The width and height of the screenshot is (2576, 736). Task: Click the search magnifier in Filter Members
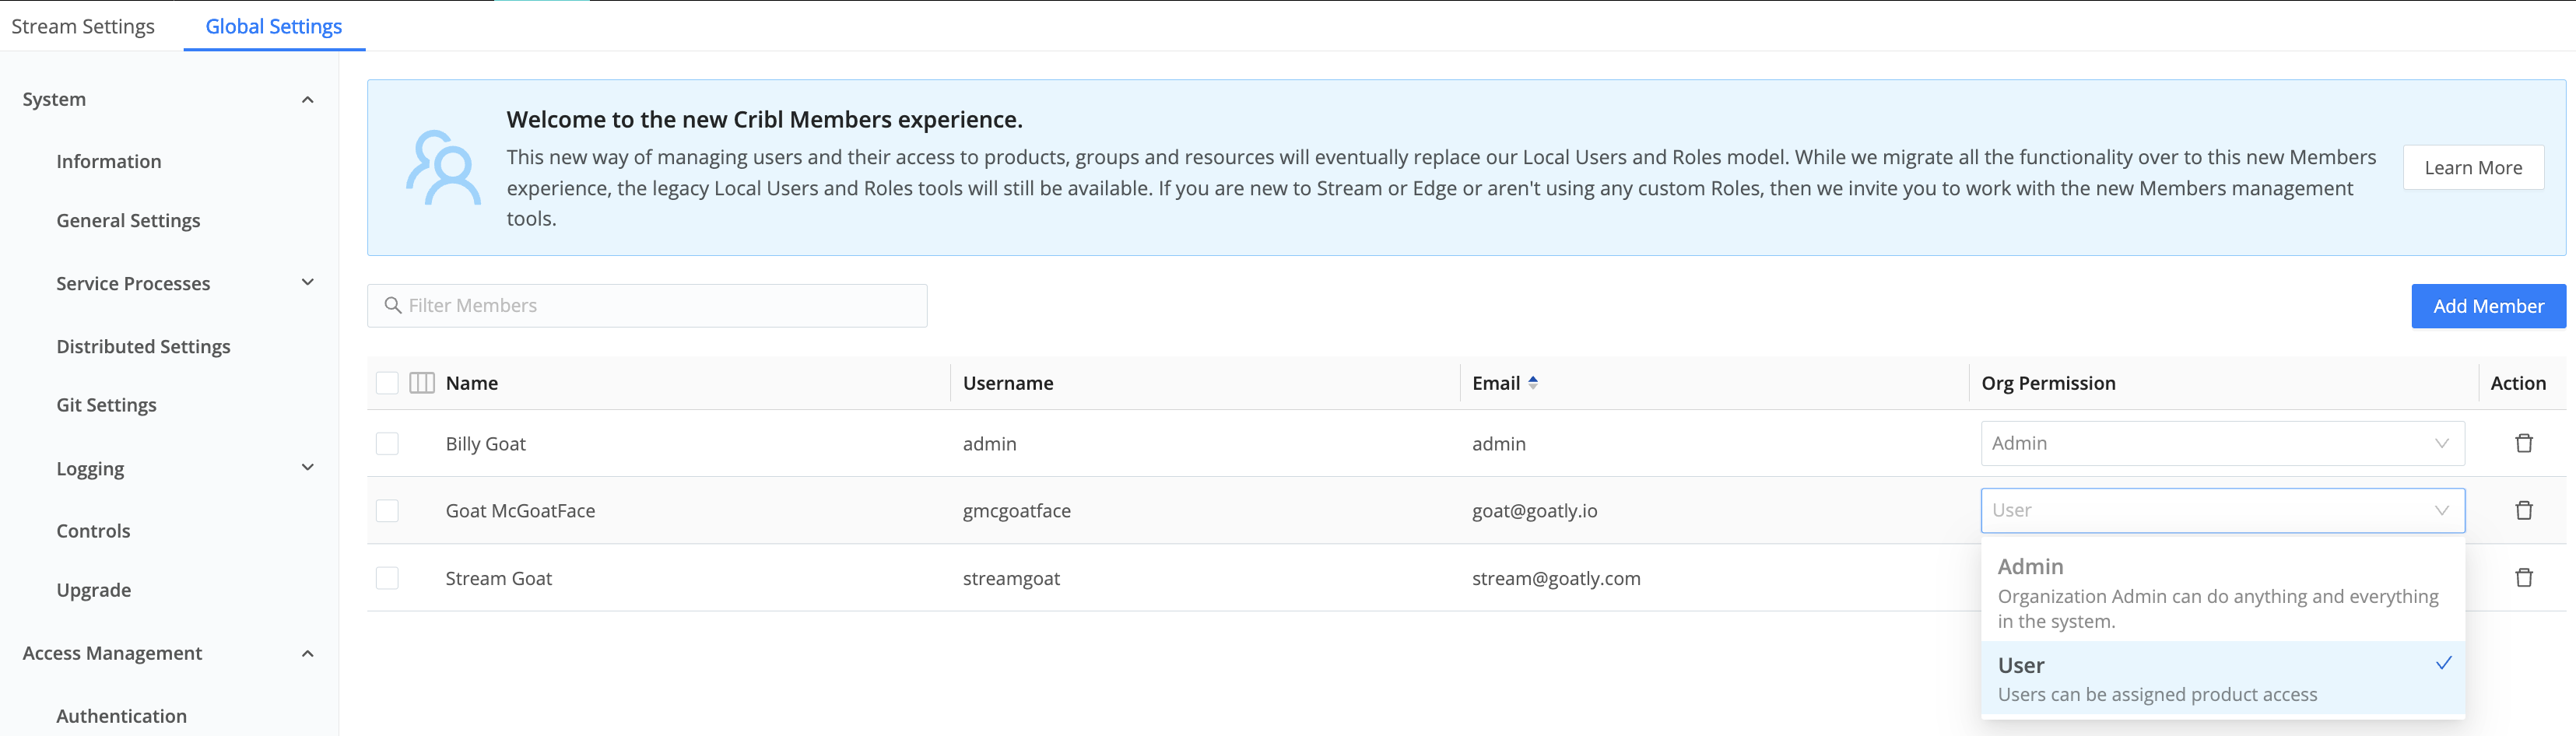(393, 305)
